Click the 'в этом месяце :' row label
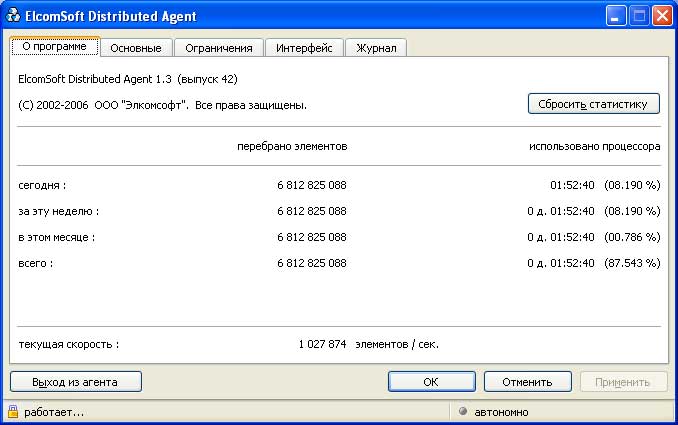This screenshot has width=678, height=425. [56, 237]
